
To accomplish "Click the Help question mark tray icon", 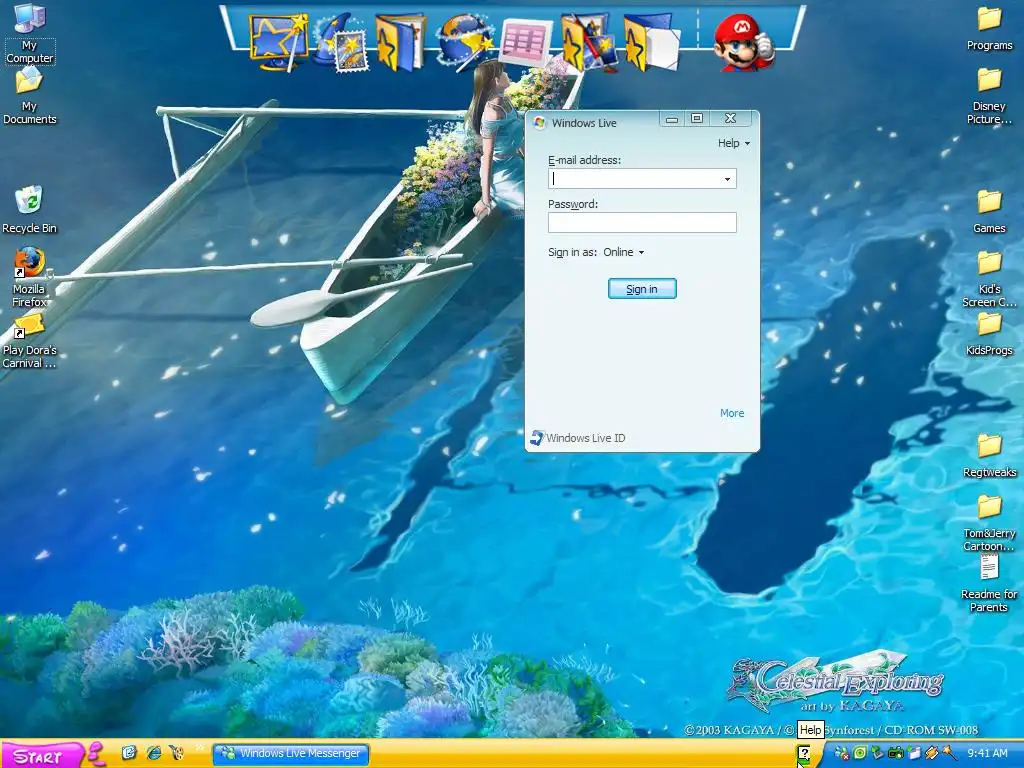I will 804,753.
